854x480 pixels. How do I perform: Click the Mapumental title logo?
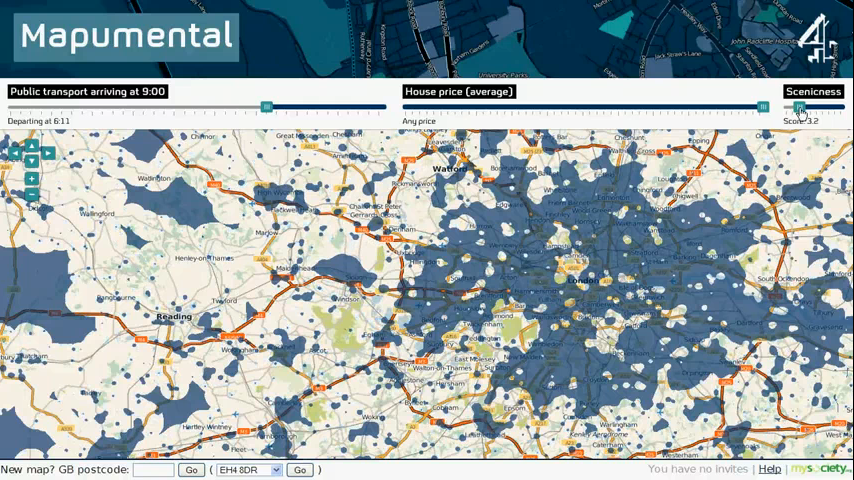126,37
